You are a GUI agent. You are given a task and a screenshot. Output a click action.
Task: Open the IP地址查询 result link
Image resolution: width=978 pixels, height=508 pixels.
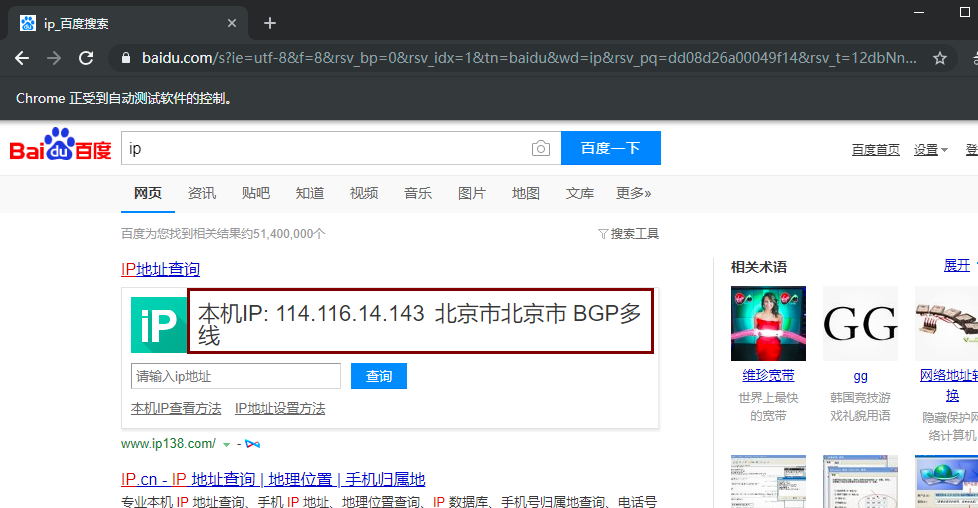(x=160, y=269)
